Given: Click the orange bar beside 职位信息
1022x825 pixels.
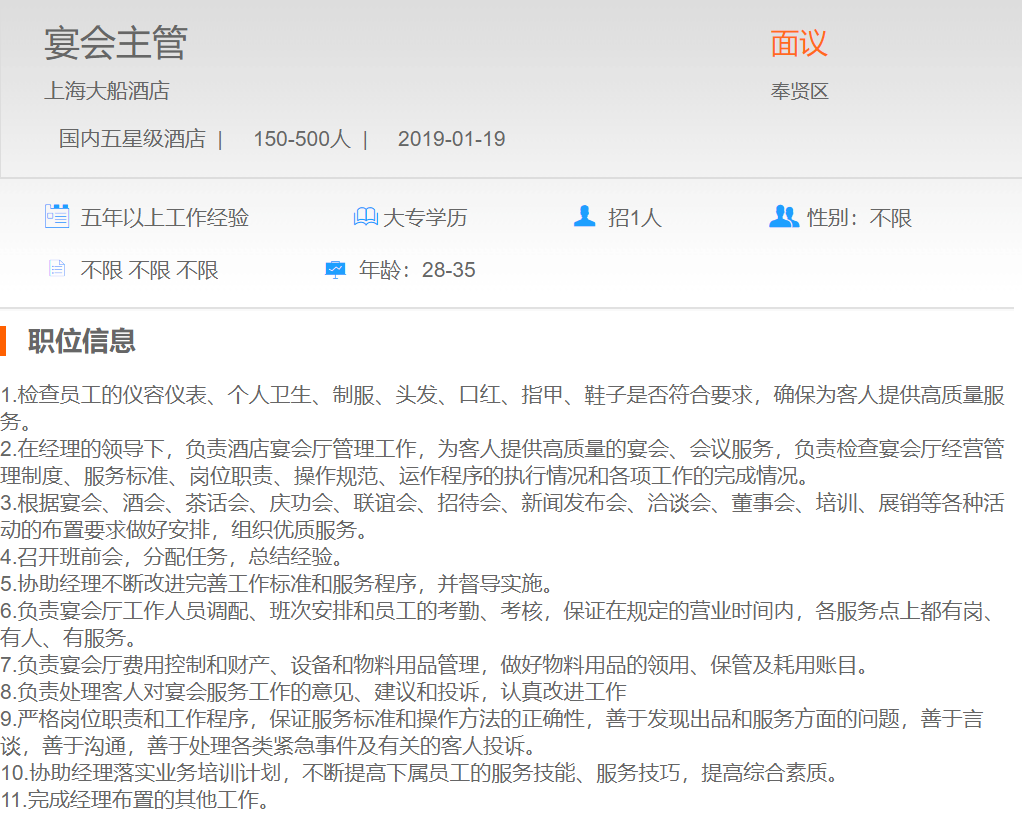Looking at the screenshot, I should point(3,341).
